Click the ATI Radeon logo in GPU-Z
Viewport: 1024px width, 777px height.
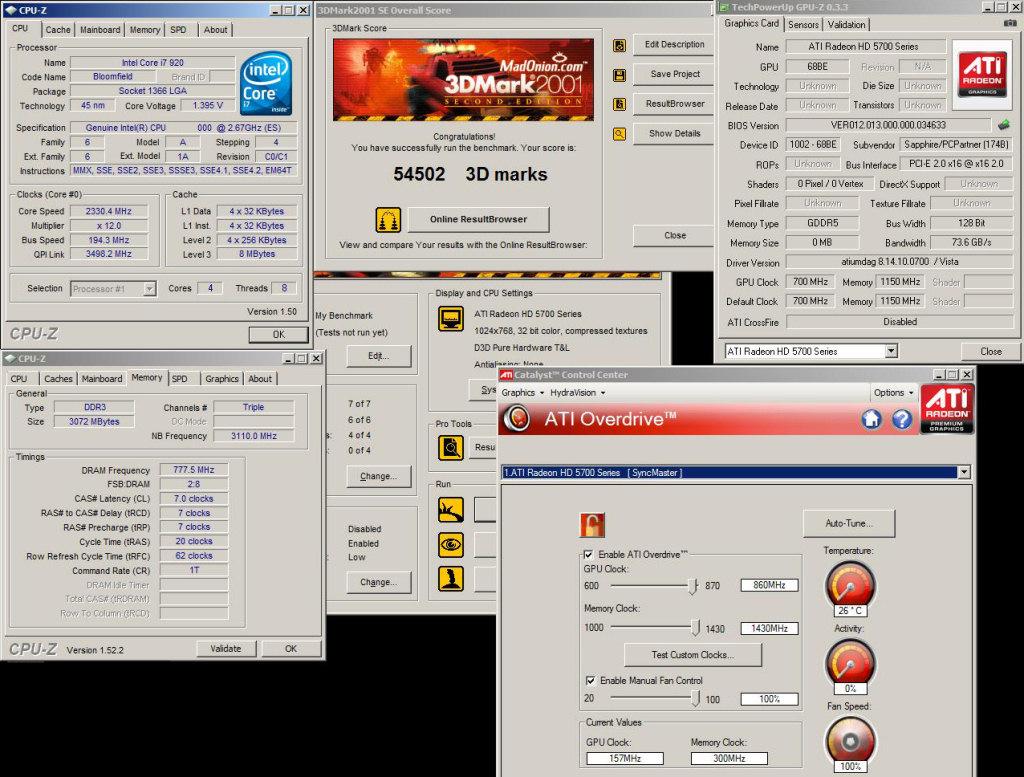point(982,74)
